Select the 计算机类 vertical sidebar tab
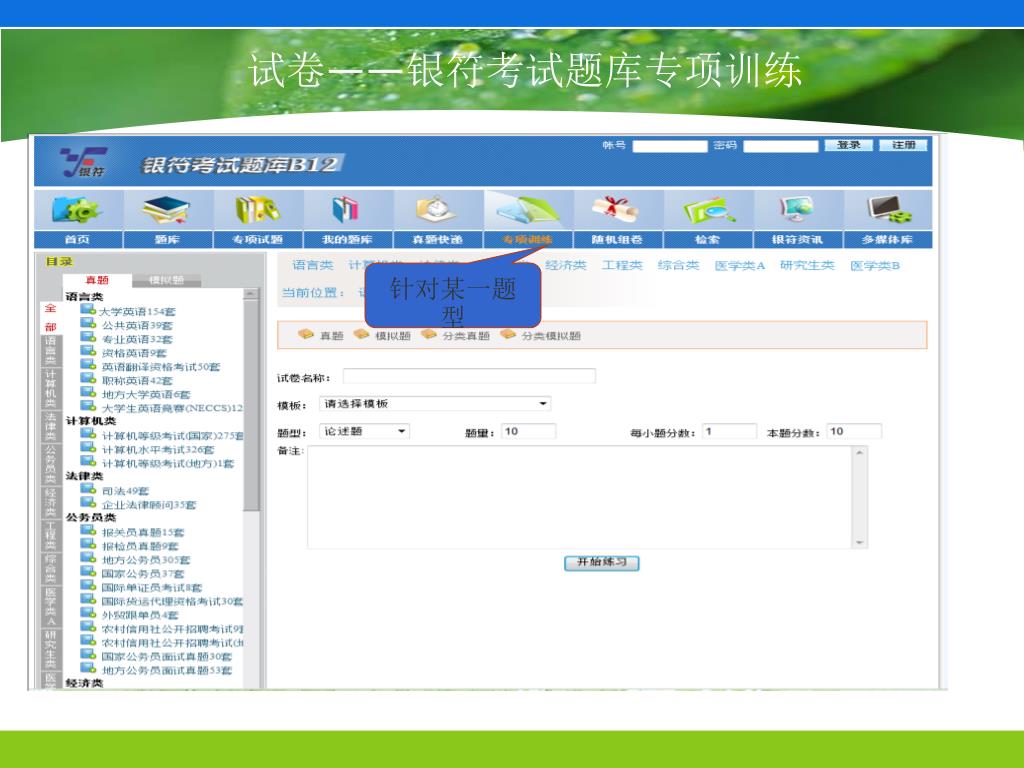The height and width of the screenshot is (768, 1024). coord(50,389)
